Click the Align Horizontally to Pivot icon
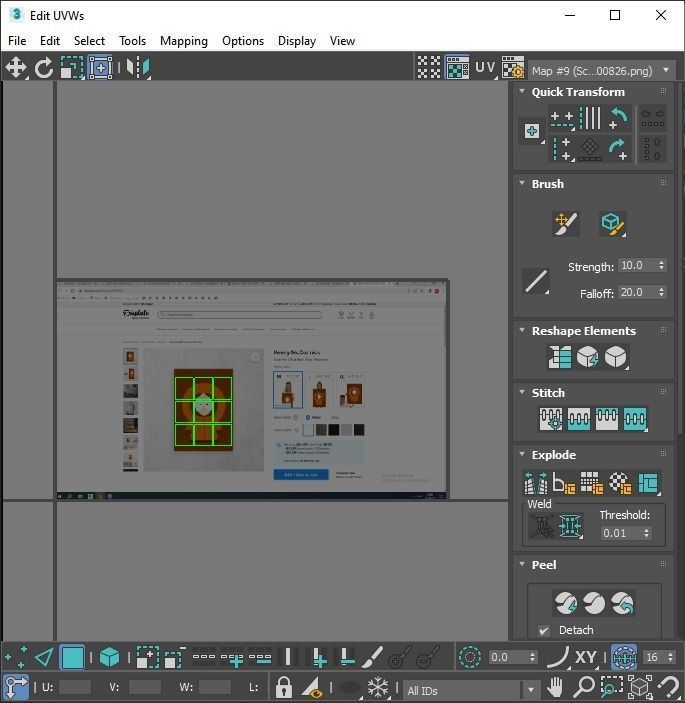This screenshot has height=703, width=685. (x=562, y=118)
